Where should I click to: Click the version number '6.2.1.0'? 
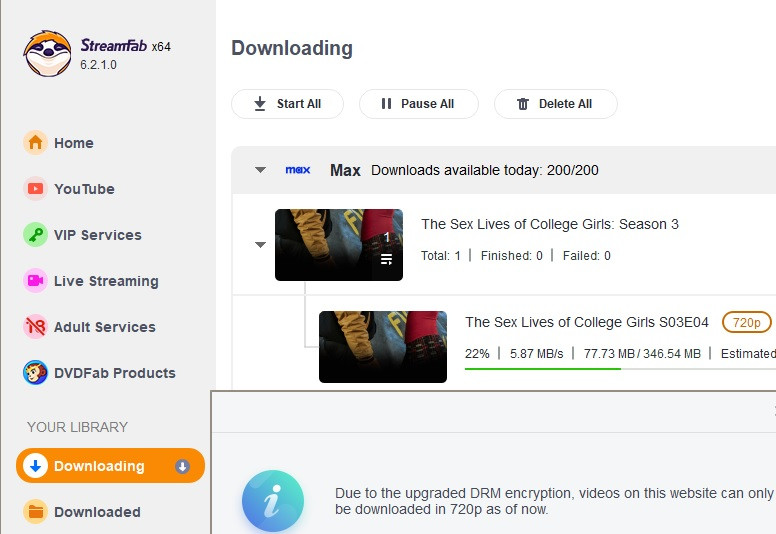pyautogui.click(x=98, y=65)
